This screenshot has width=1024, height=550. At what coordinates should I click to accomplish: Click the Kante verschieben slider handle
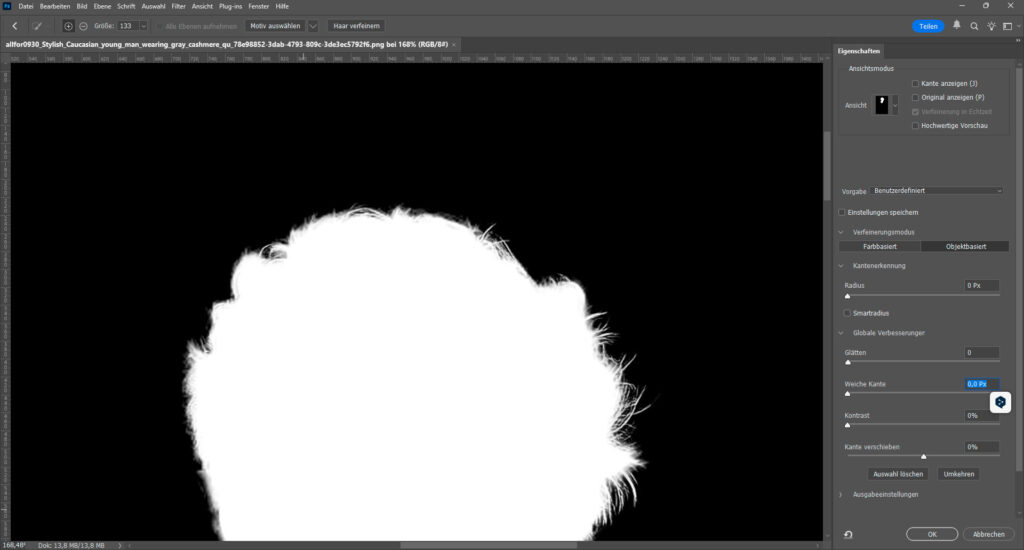(x=923, y=457)
